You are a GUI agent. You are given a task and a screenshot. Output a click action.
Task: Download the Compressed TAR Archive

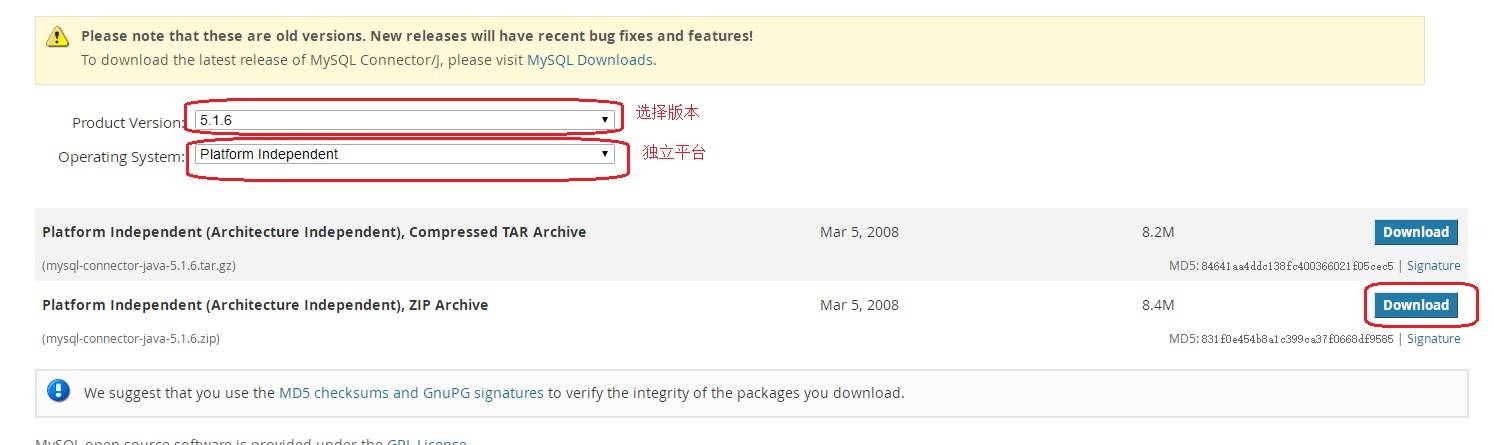coord(1415,232)
